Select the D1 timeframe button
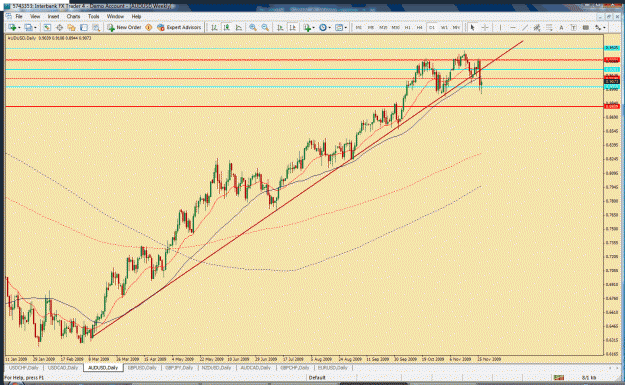625x385 pixels. 432,28
